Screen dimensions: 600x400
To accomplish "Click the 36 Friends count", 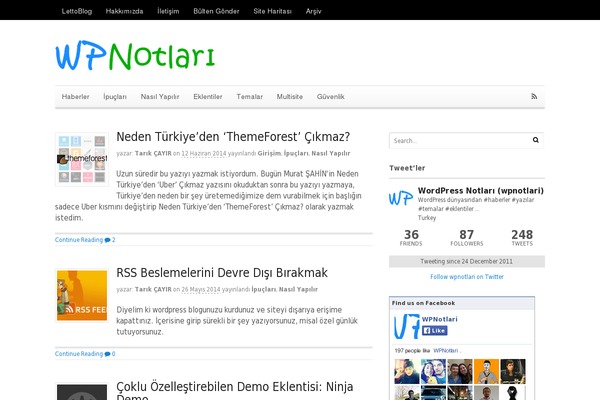I will pos(411,238).
